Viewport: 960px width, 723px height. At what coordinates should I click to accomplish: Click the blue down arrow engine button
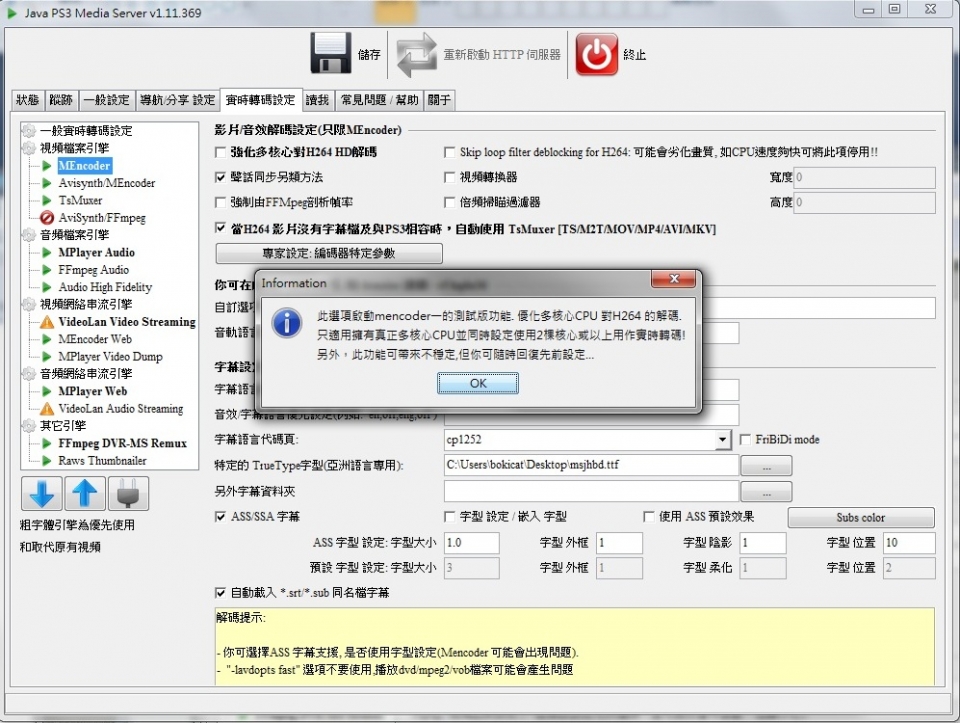pyautogui.click(x=41, y=493)
